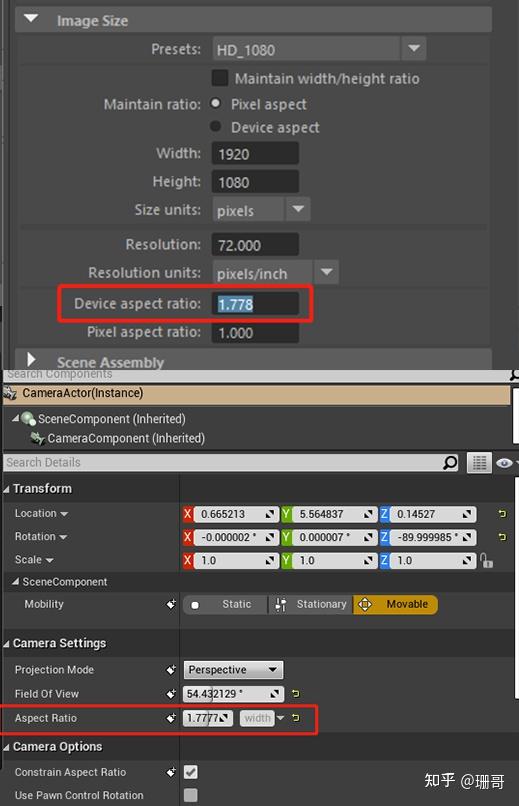Viewport: 519px width, 806px height.
Task: Select CameraComponent (Inherited) in the tree
Action: 125,438
